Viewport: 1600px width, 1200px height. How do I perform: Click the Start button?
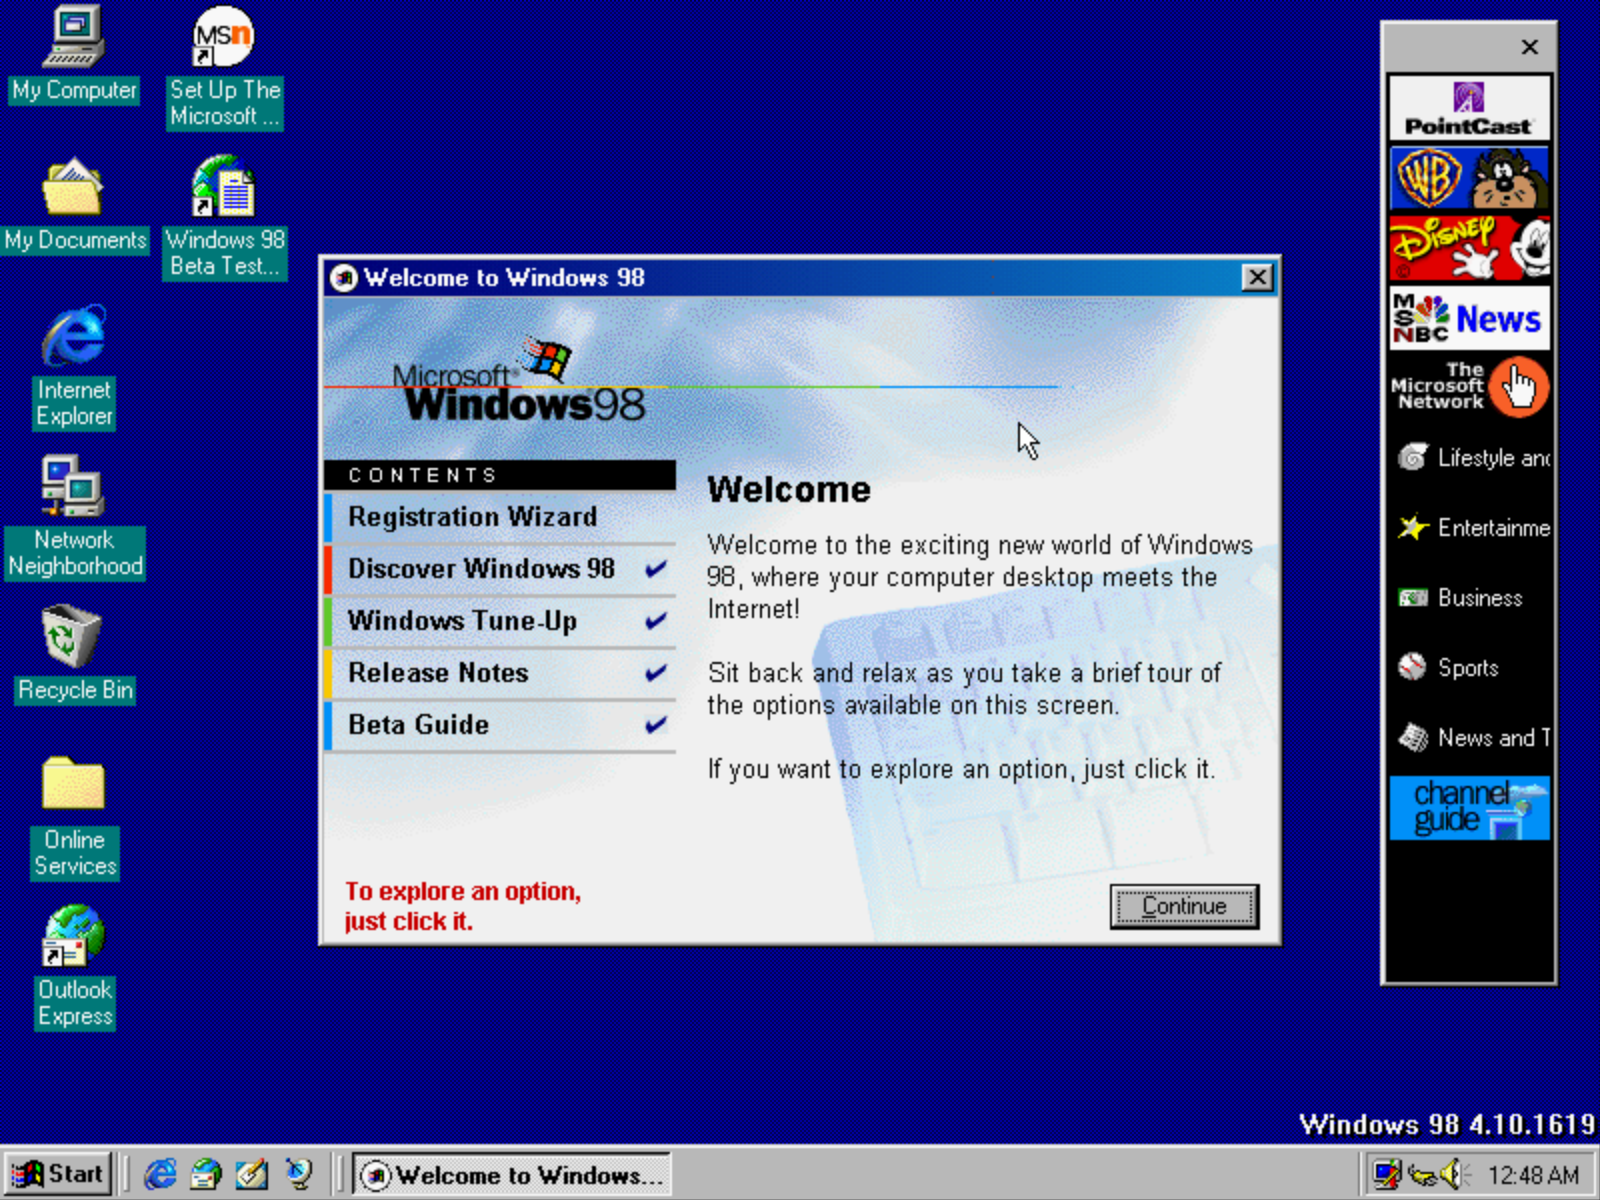tap(58, 1174)
